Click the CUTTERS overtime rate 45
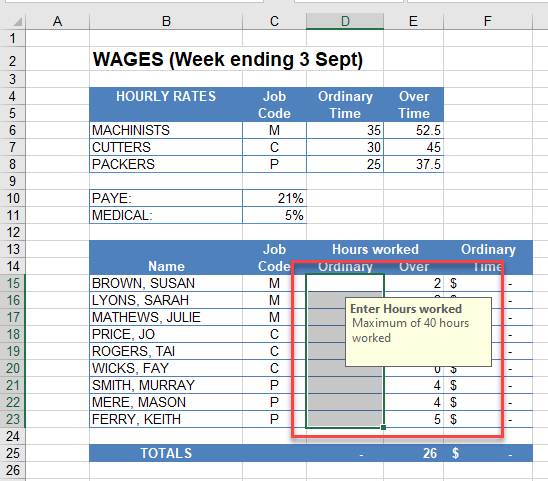 click(x=413, y=147)
